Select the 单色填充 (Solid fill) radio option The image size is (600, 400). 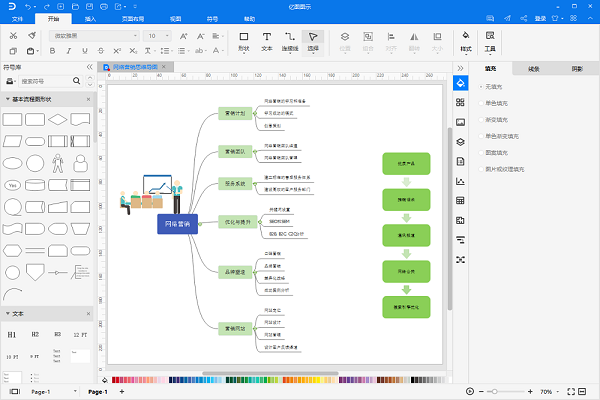(x=481, y=102)
